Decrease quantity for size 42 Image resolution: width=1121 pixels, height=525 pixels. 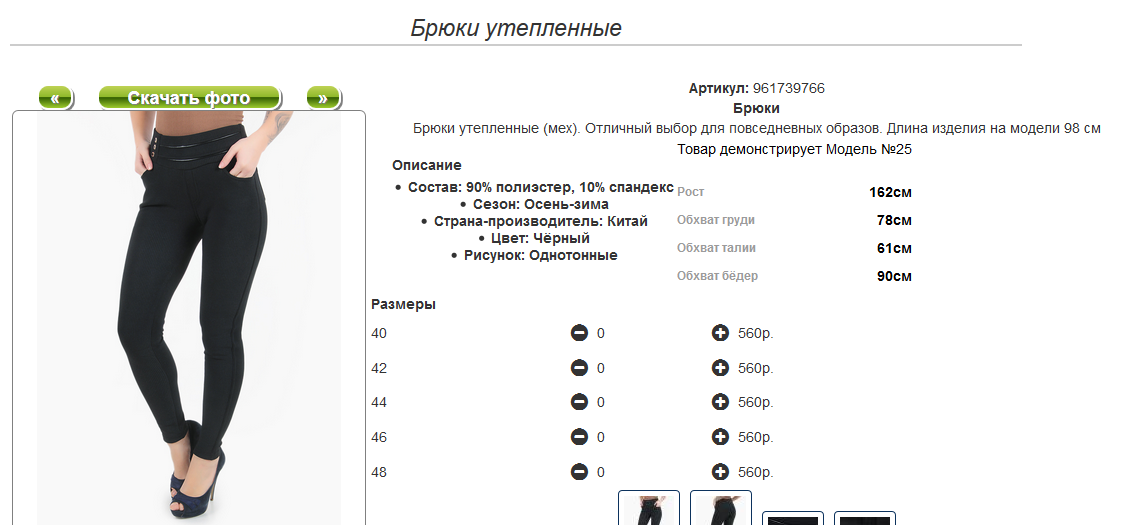579,368
